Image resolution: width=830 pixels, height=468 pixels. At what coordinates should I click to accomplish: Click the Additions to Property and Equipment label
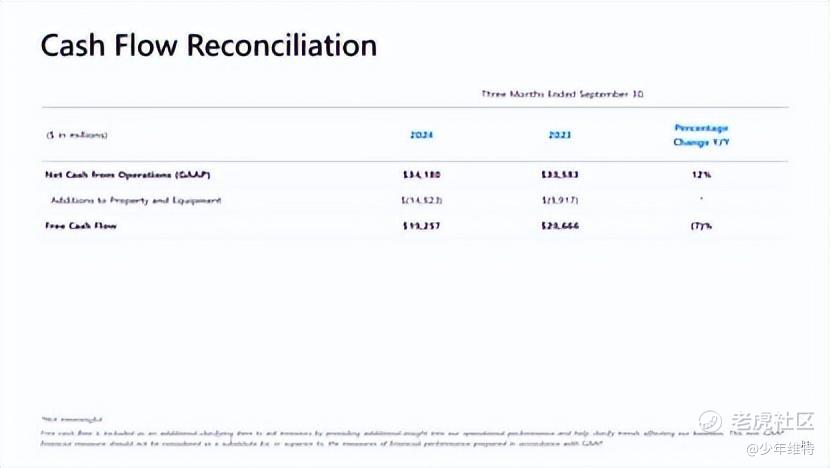click(136, 201)
